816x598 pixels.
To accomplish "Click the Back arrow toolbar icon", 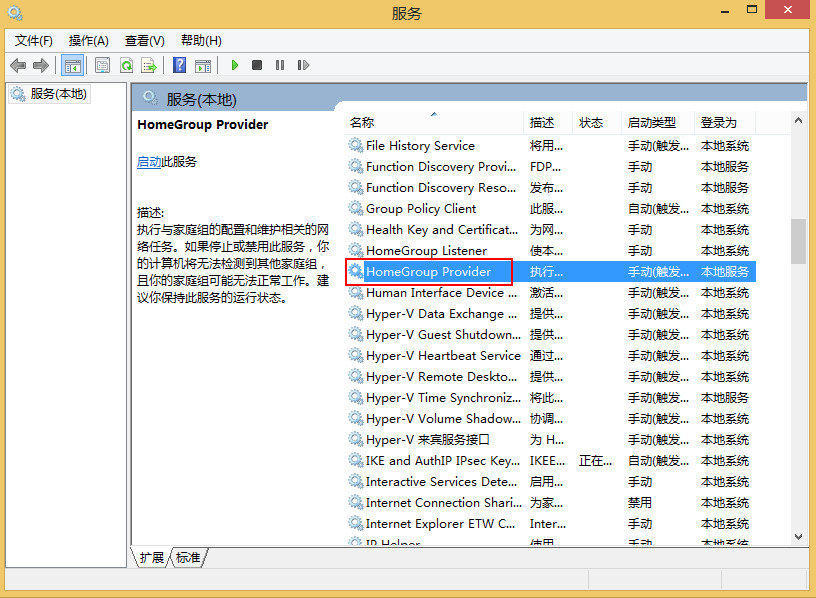I will pos(18,66).
